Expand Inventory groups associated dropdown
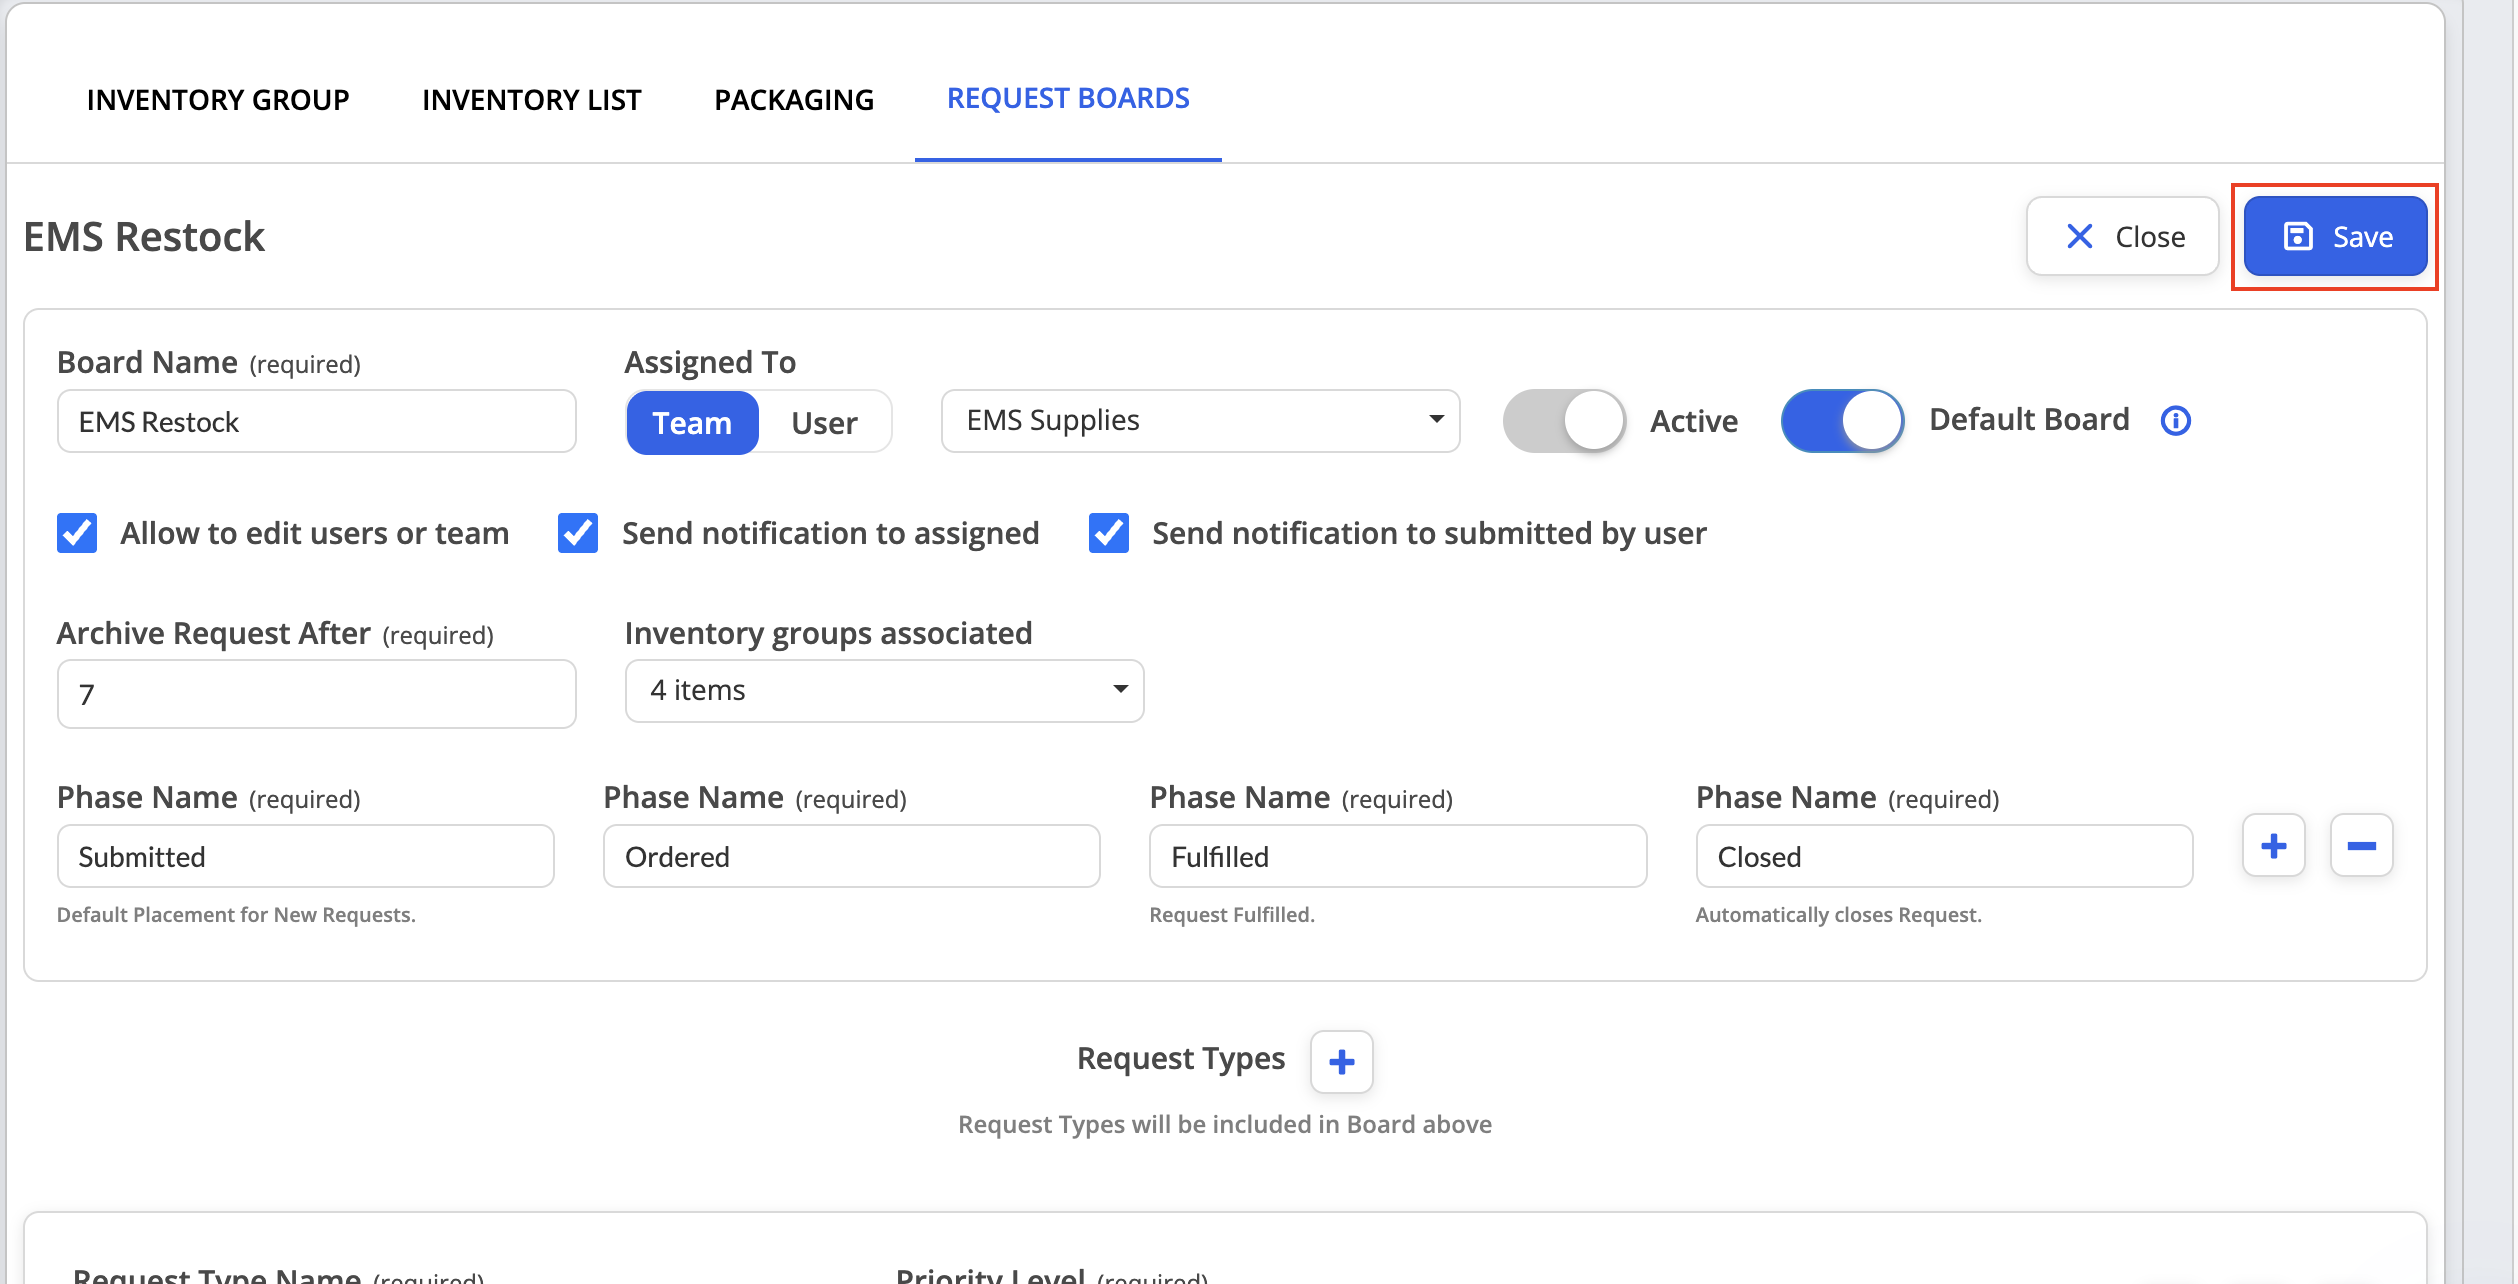2518x1284 pixels. (884, 691)
